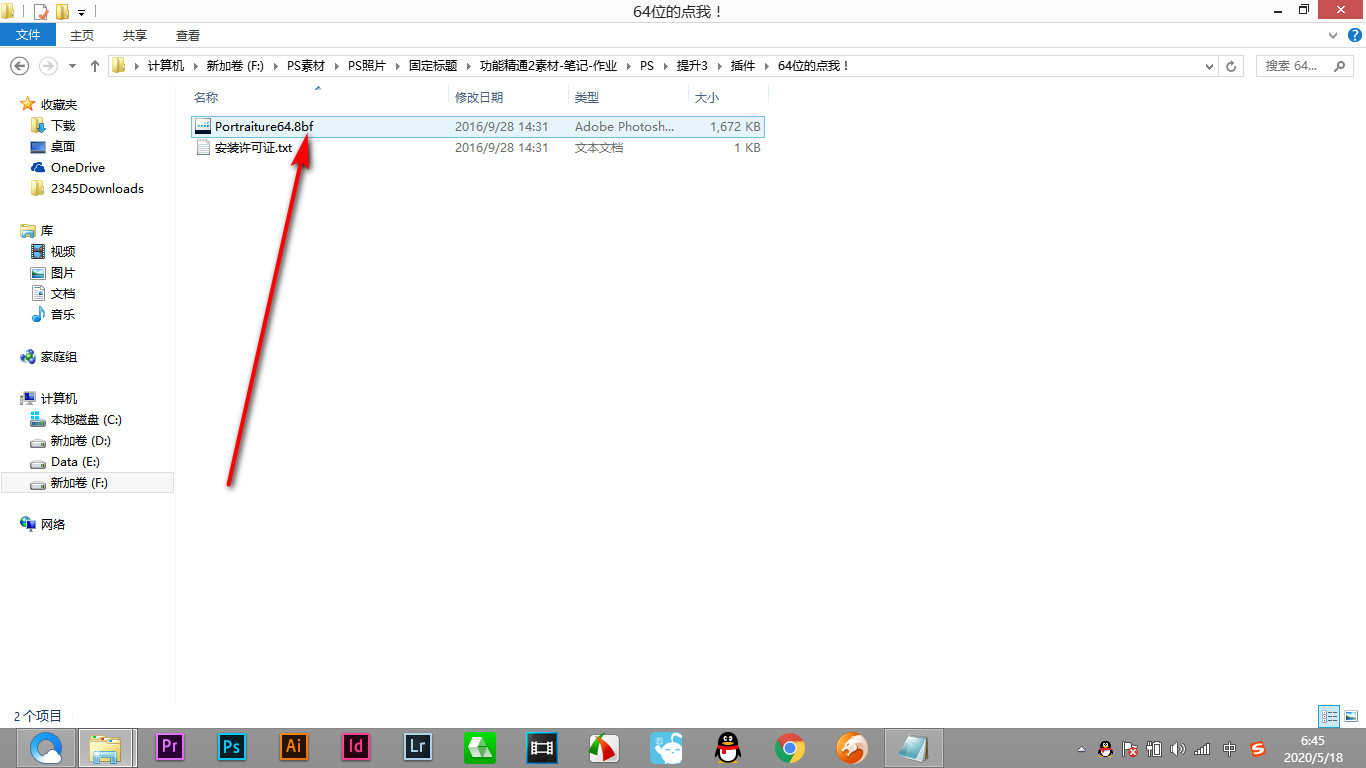Go back to the previous folder
The height and width of the screenshot is (768, 1366).
click(19, 66)
